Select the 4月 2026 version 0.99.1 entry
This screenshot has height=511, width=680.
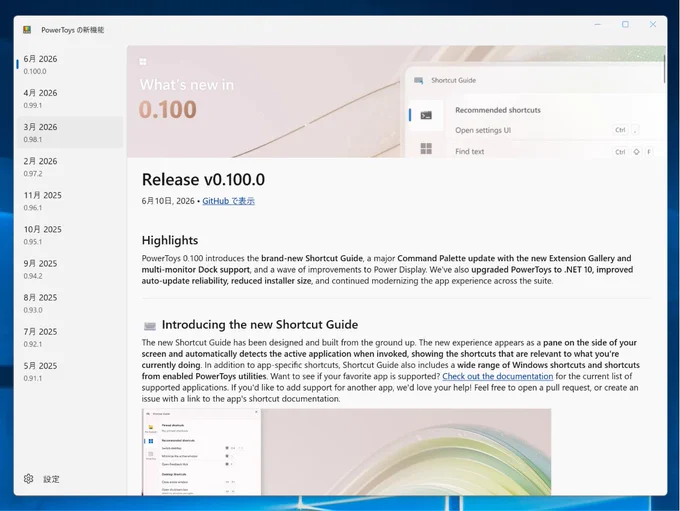tap(69, 98)
